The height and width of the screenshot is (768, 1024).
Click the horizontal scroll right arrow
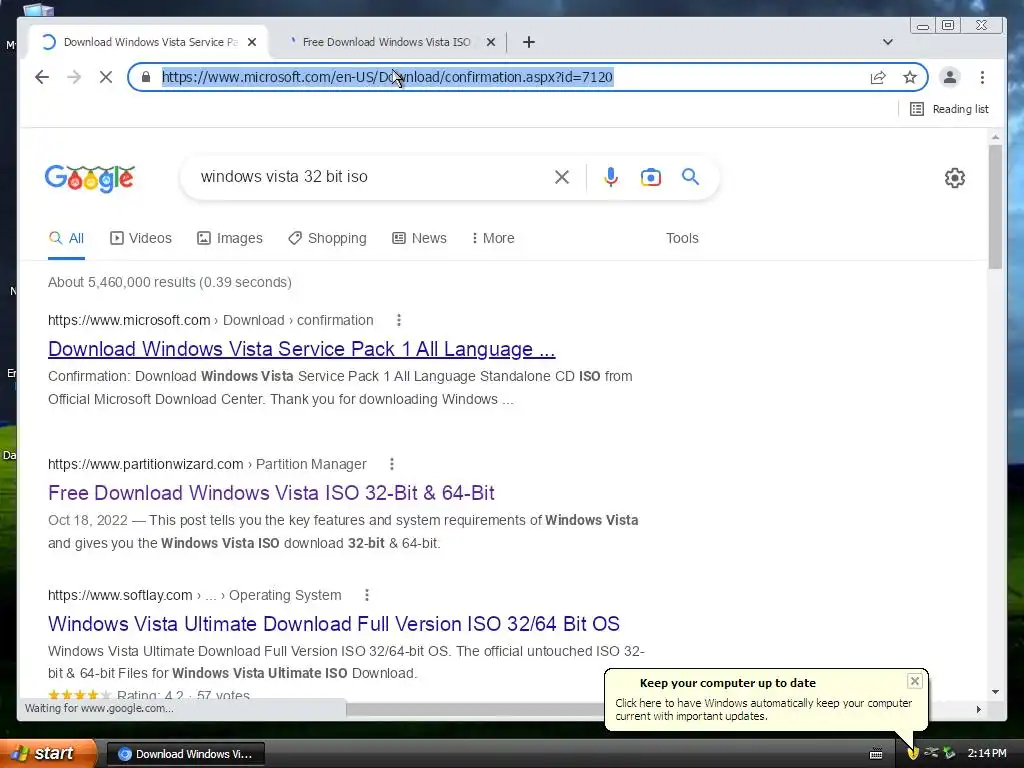[x=978, y=709]
